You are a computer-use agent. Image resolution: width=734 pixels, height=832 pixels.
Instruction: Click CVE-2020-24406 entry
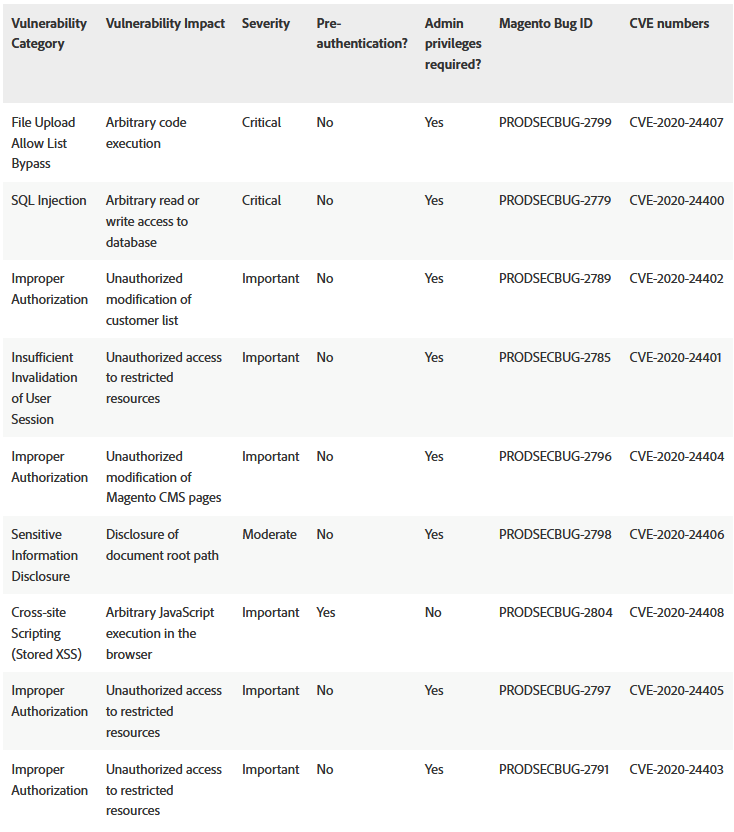pyautogui.click(x=677, y=535)
